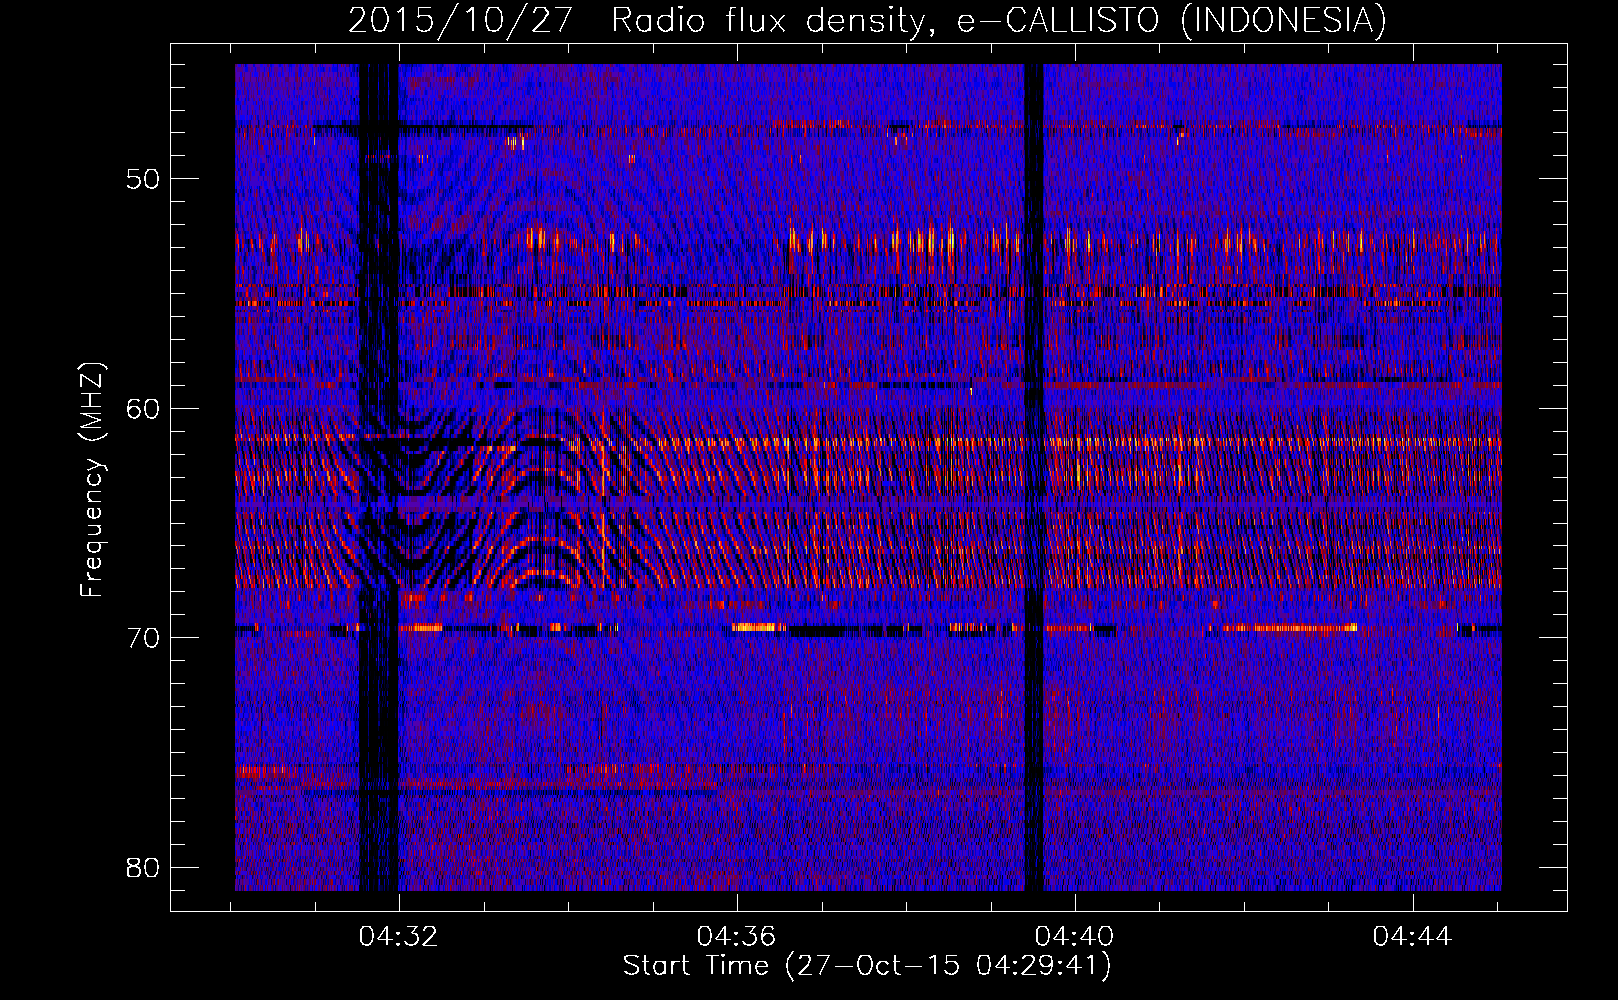Click the 04:44 time tick label
Image resolution: width=1618 pixels, height=1000 pixels.
(x=1412, y=937)
